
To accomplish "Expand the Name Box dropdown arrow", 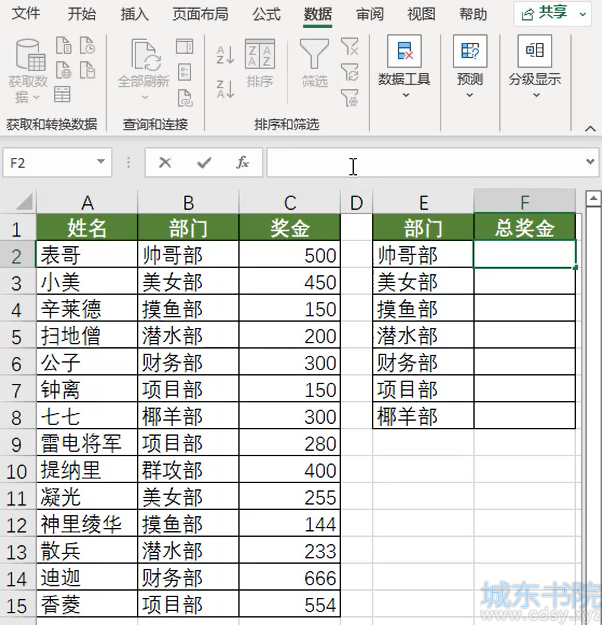I will [x=101, y=162].
